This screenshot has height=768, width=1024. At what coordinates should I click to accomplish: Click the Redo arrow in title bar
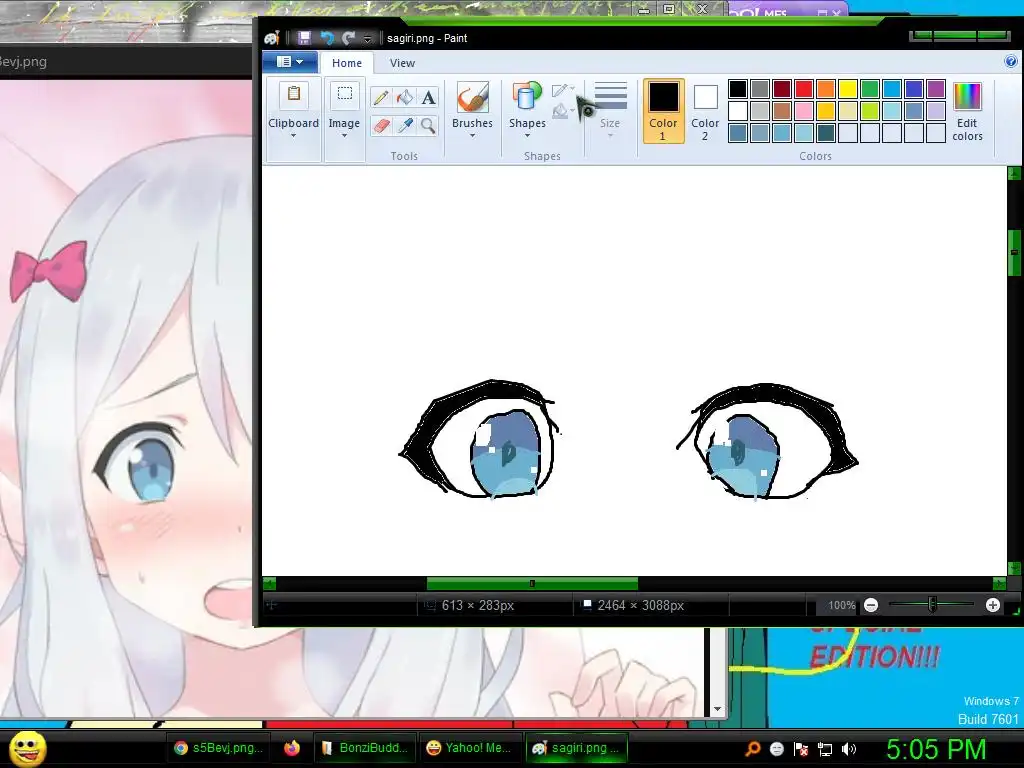pos(349,38)
